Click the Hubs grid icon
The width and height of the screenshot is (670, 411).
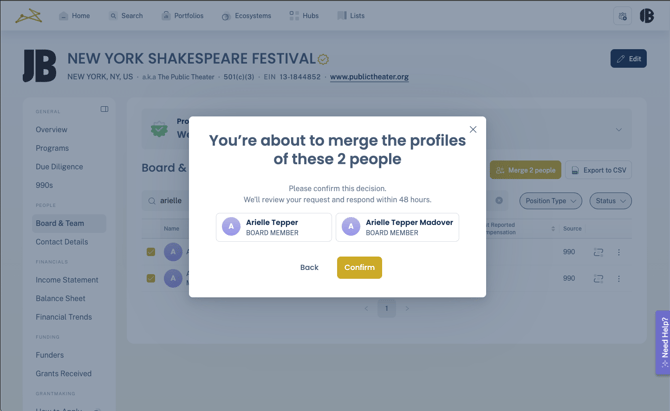(x=294, y=16)
